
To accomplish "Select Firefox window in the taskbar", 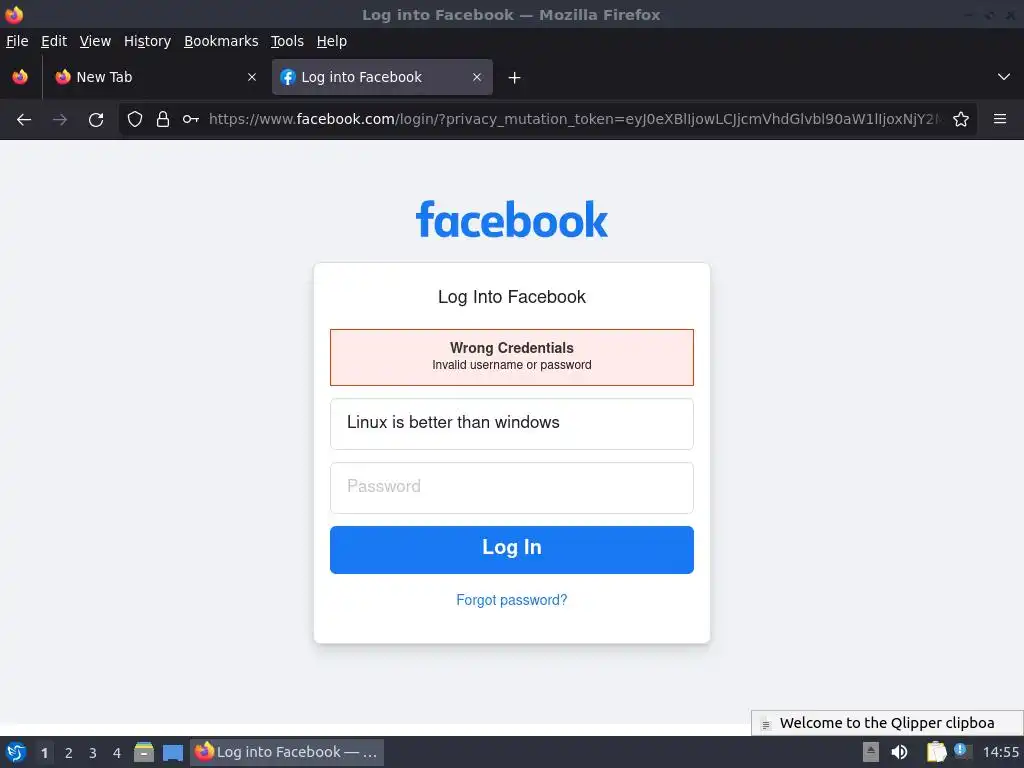I will pos(287,752).
